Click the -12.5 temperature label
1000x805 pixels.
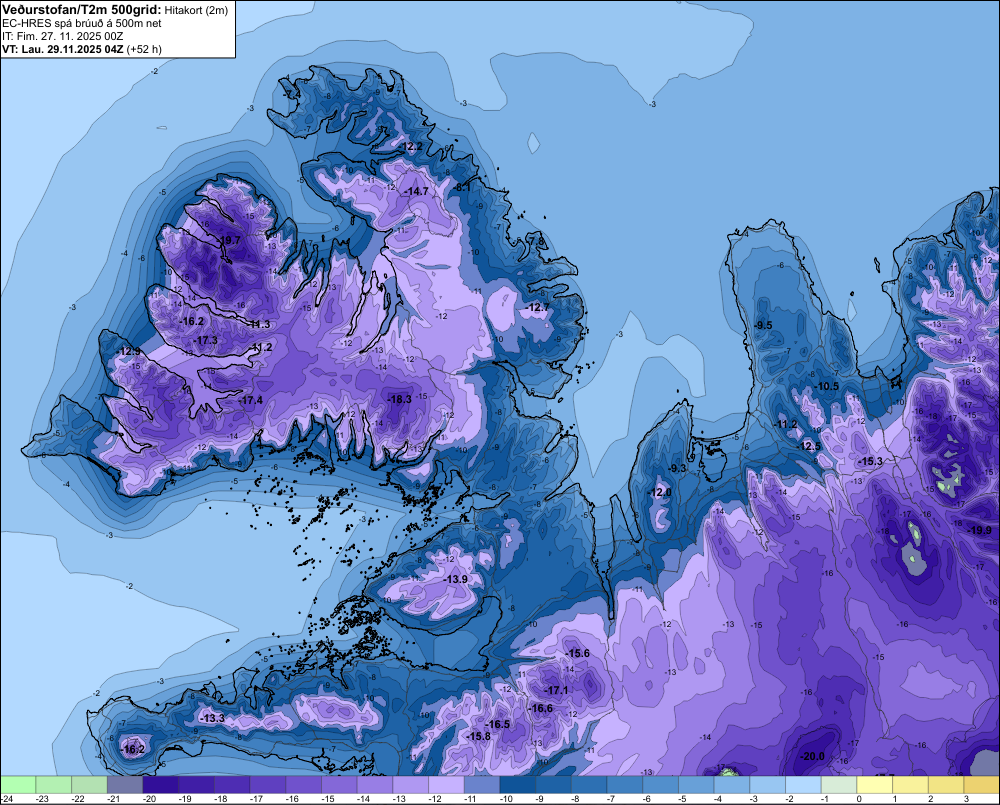click(x=810, y=447)
